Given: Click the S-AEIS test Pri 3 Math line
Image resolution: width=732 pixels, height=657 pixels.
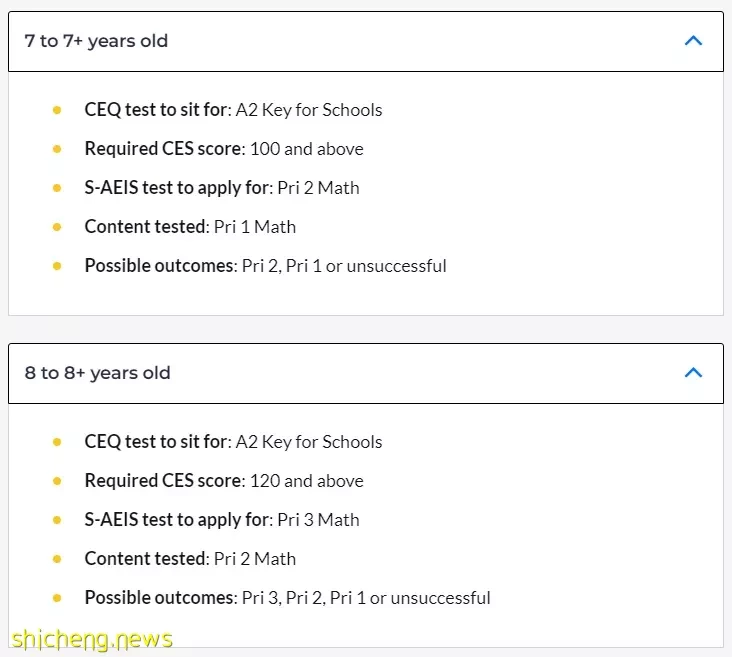Looking at the screenshot, I should click(x=222, y=520).
